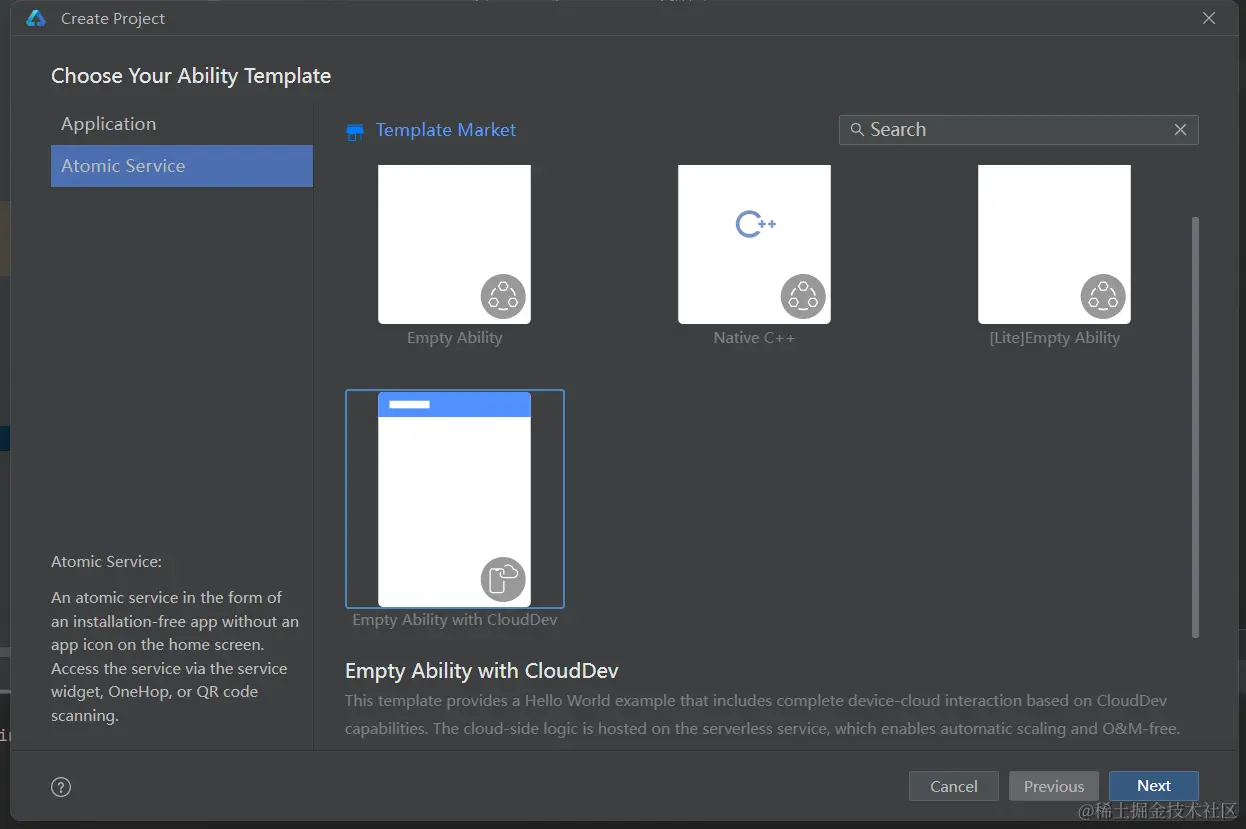
Task: Click the Choose Your Ability Template heading
Action: pos(191,76)
